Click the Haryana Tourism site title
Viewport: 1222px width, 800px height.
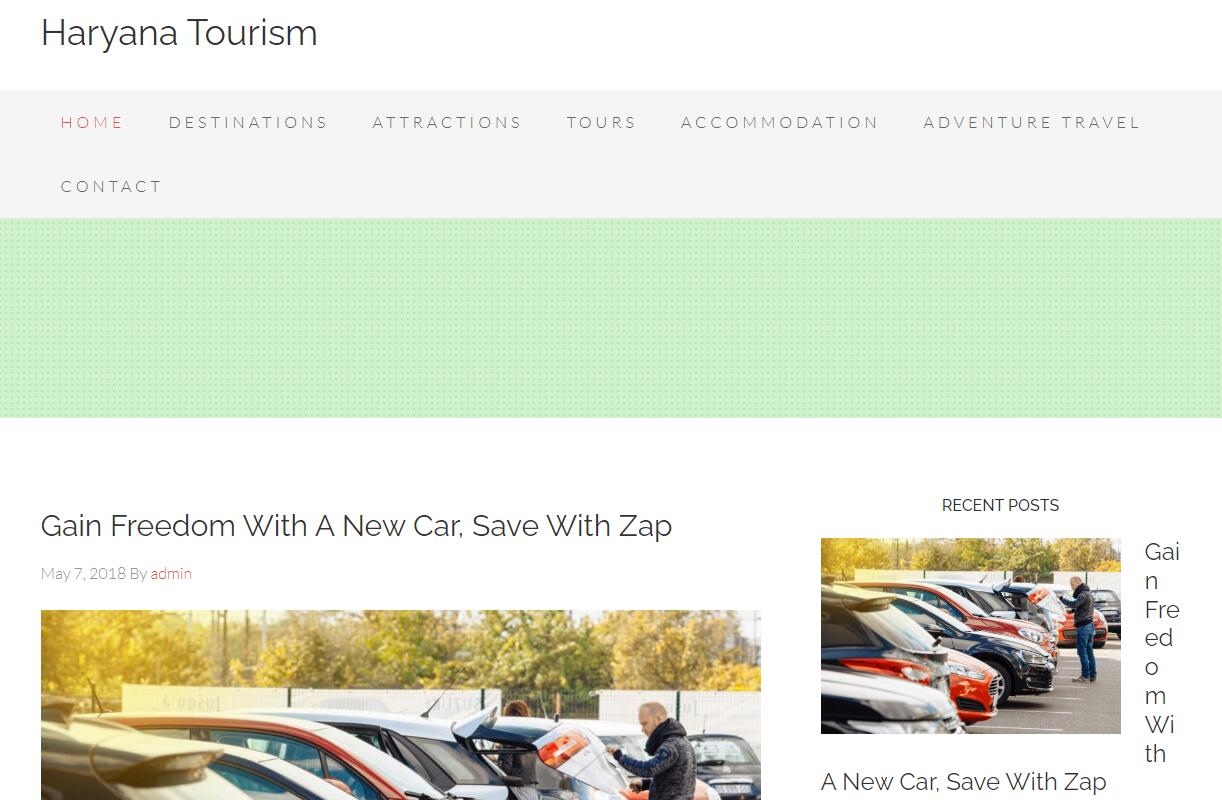click(179, 33)
